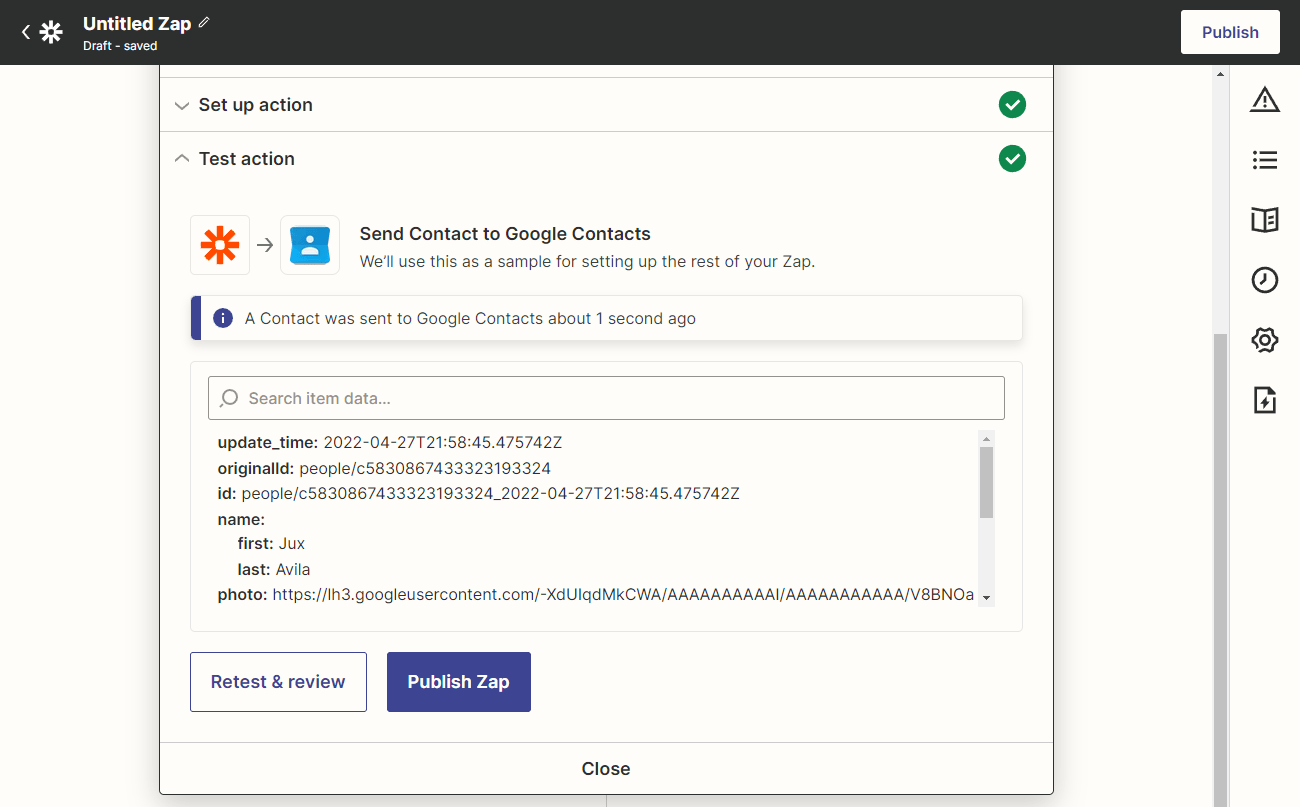This screenshot has height=807, width=1300.
Task: Open the warning triangle status panel
Action: 1265,99
